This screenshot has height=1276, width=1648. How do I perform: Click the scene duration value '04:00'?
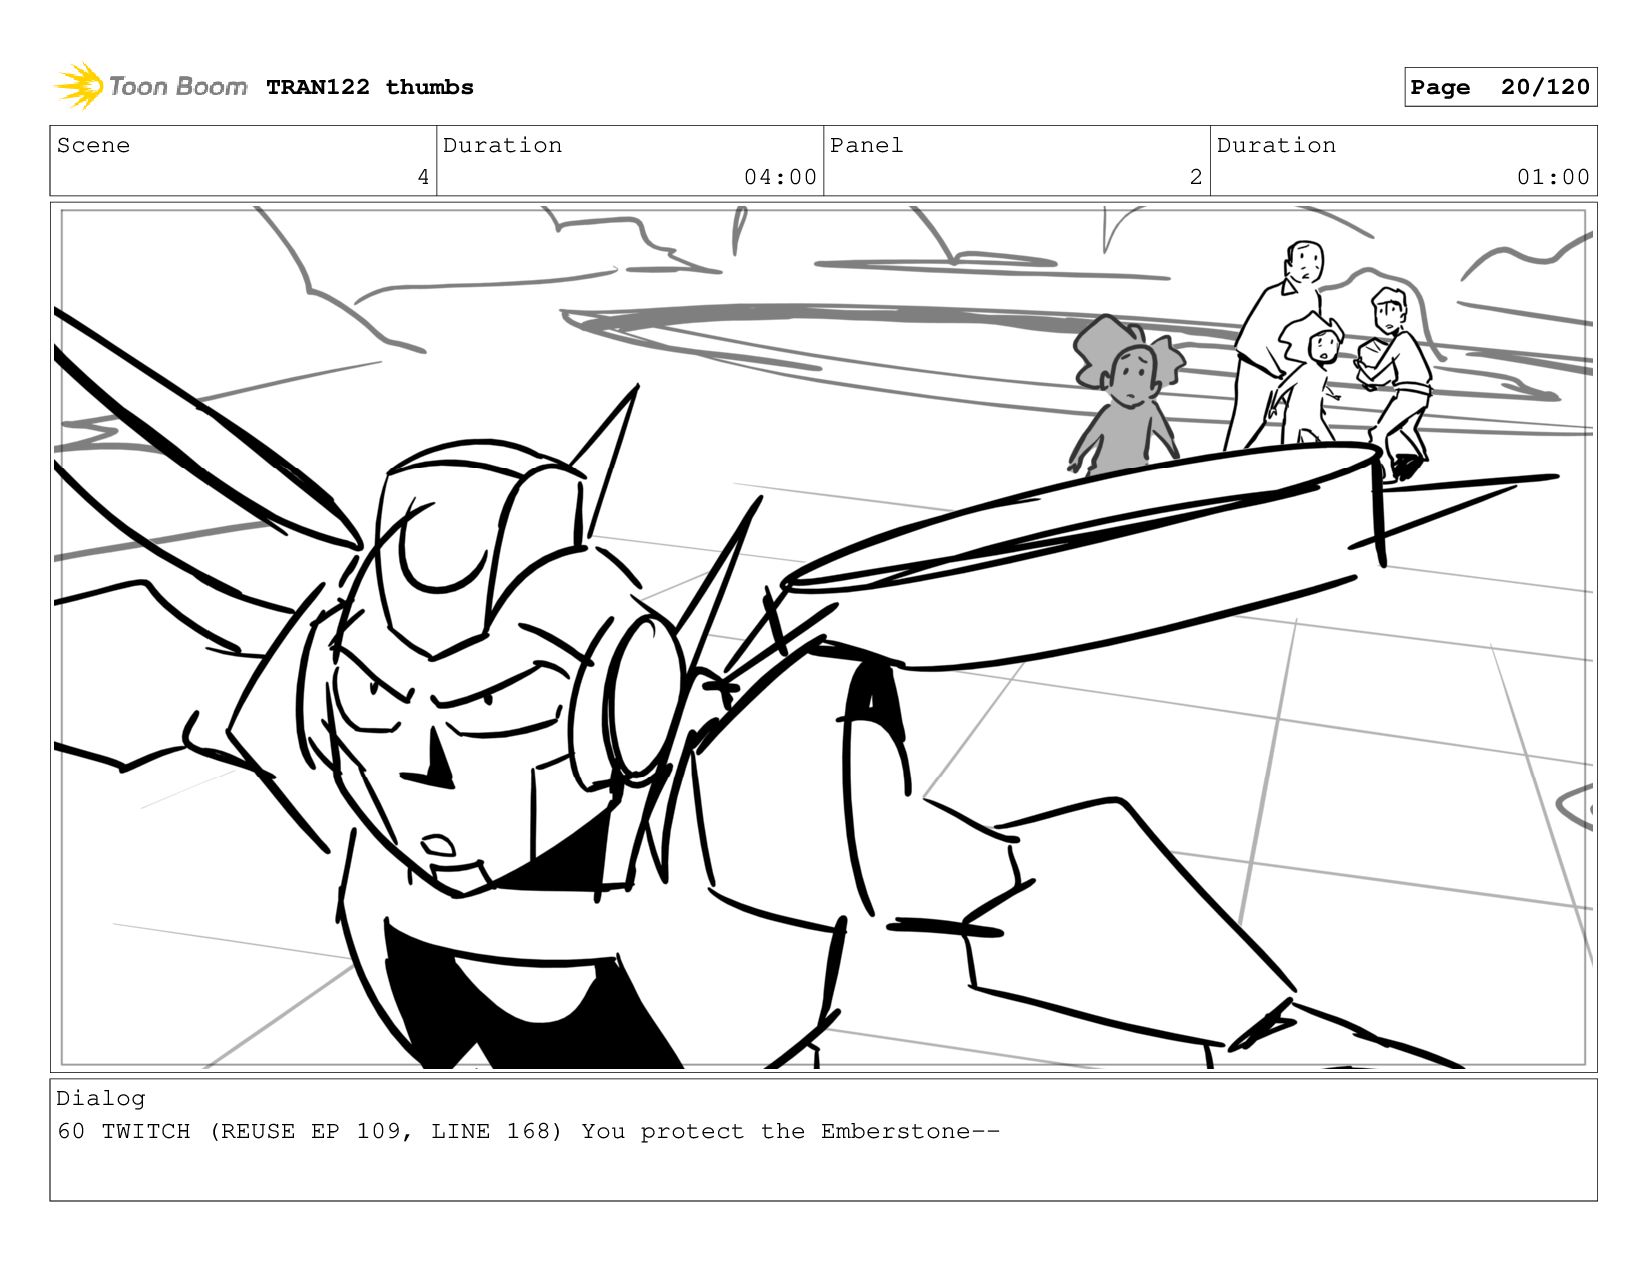tap(780, 177)
